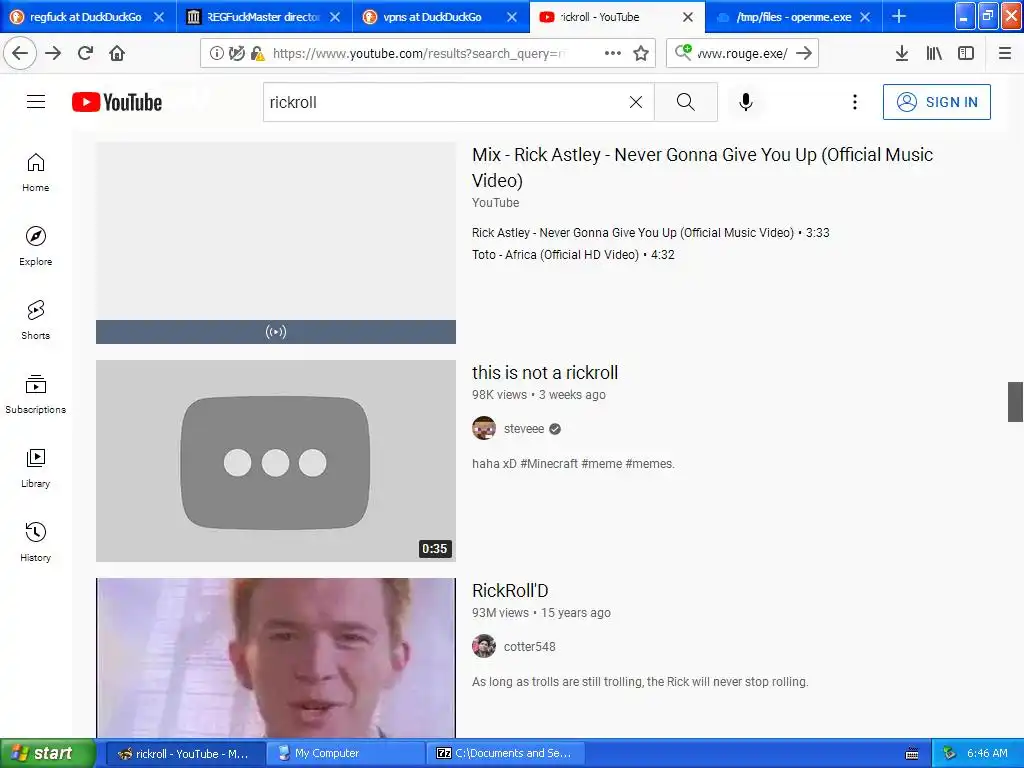Clear the rickroll search text
The width and height of the screenshot is (1024, 768).
(635, 102)
